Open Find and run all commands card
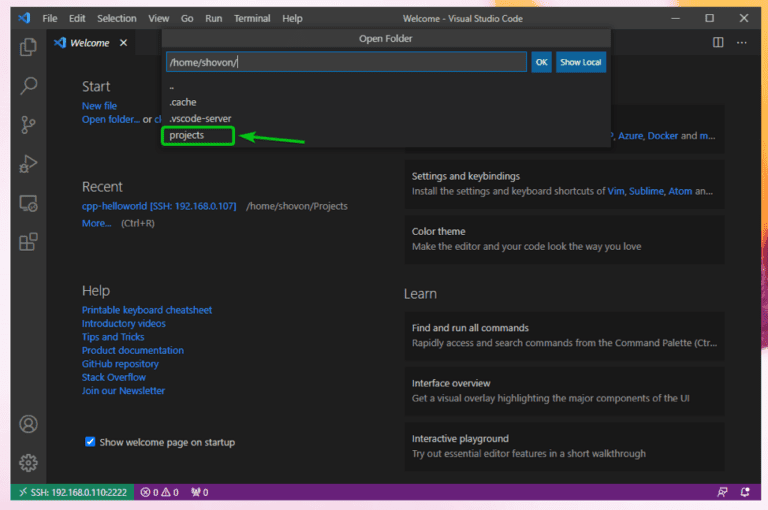 pyautogui.click(x=564, y=336)
